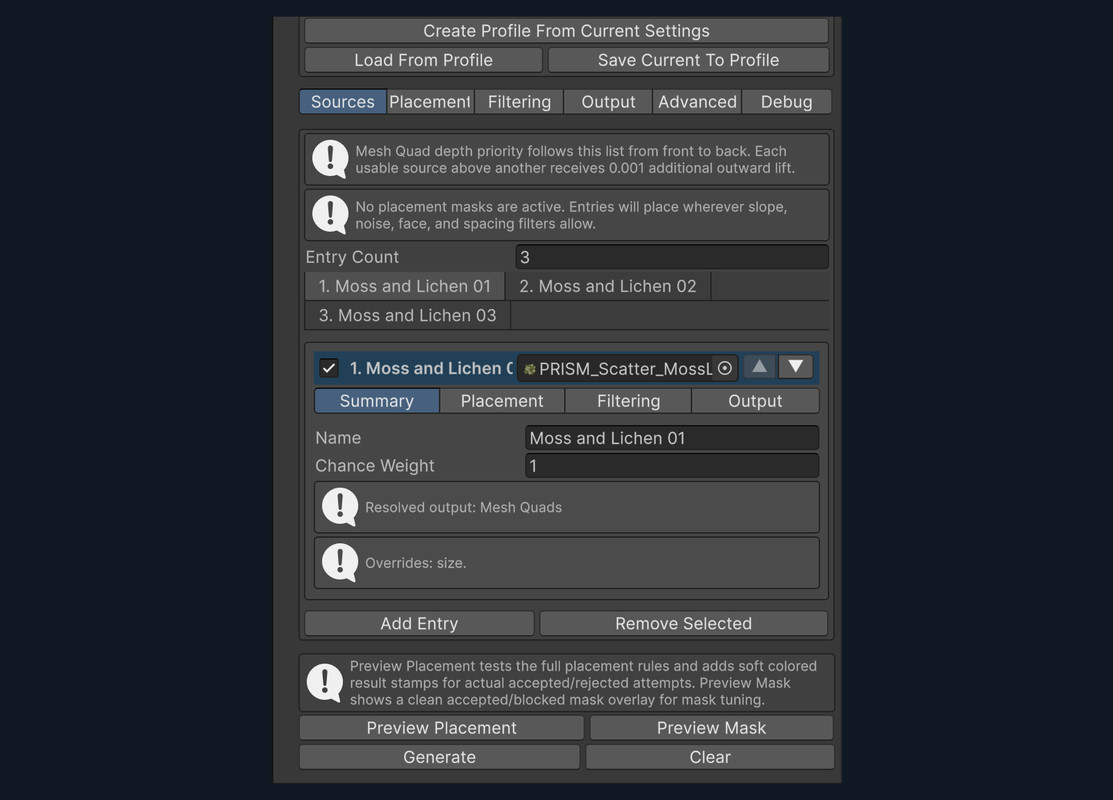Click the Generate button
Image resolution: width=1113 pixels, height=800 pixels.
tap(439, 757)
